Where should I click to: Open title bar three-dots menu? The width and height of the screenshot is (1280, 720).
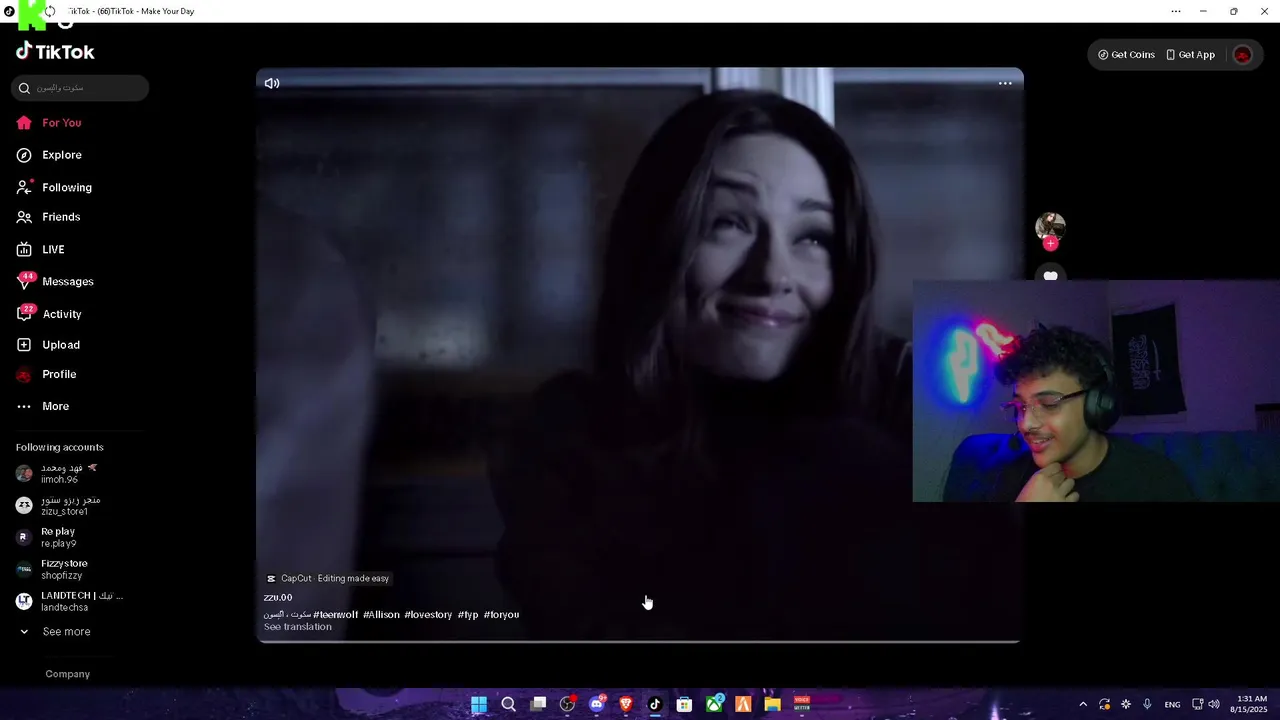[x=1176, y=11]
